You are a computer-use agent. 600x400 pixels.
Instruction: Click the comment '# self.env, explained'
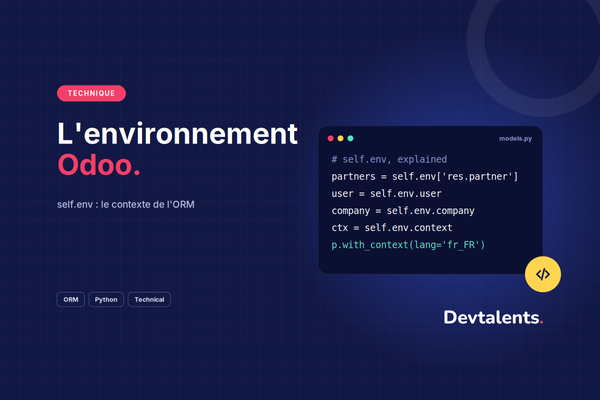coord(389,159)
